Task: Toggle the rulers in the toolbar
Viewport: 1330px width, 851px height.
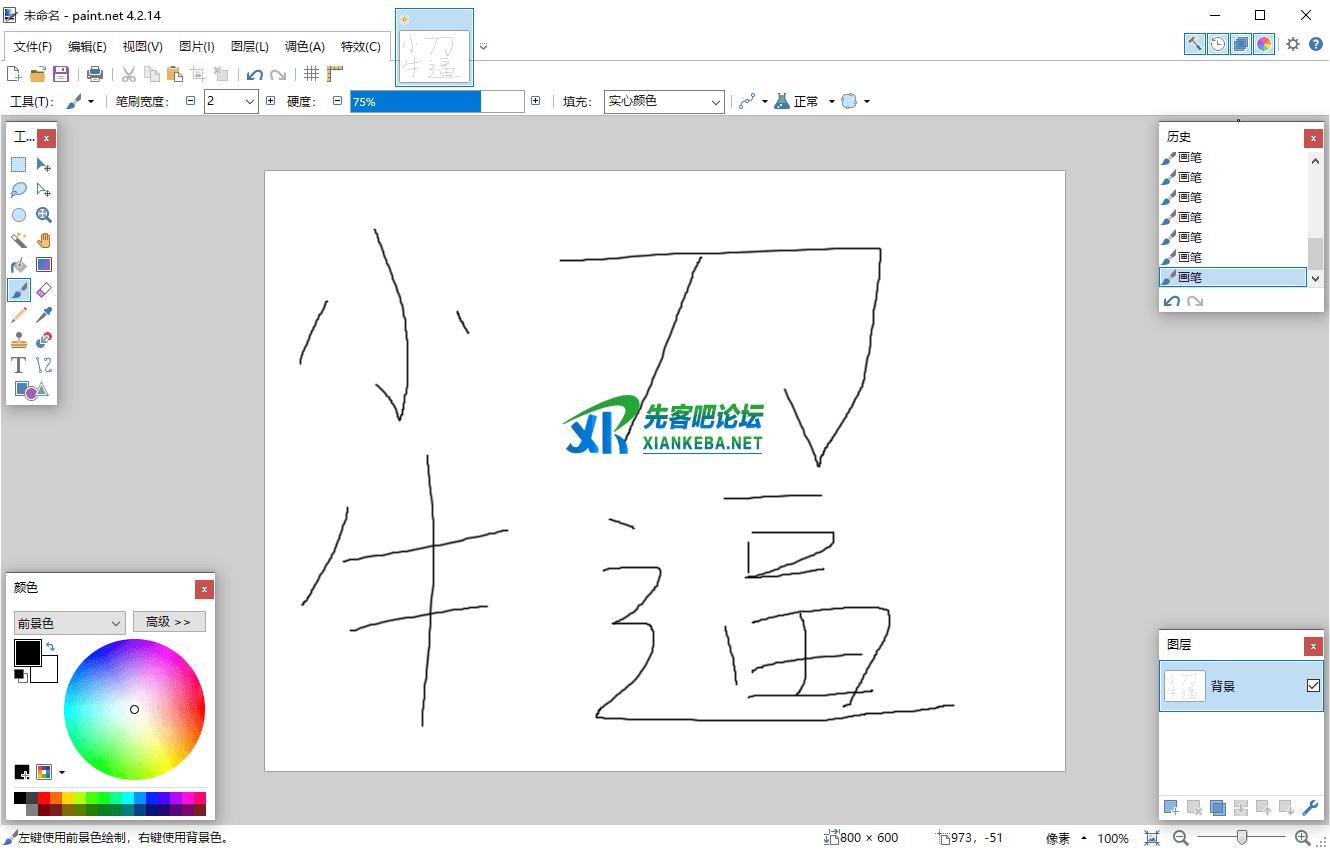Action: point(335,73)
